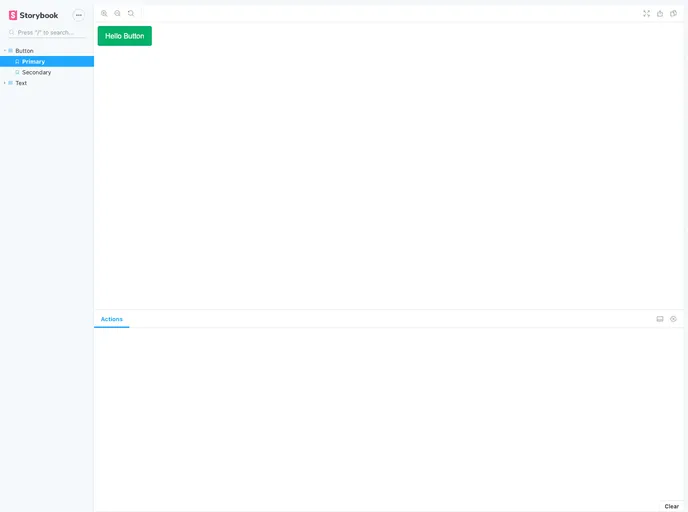The width and height of the screenshot is (688, 512).
Task: Enter full screen canvas mode
Action: 646,13
